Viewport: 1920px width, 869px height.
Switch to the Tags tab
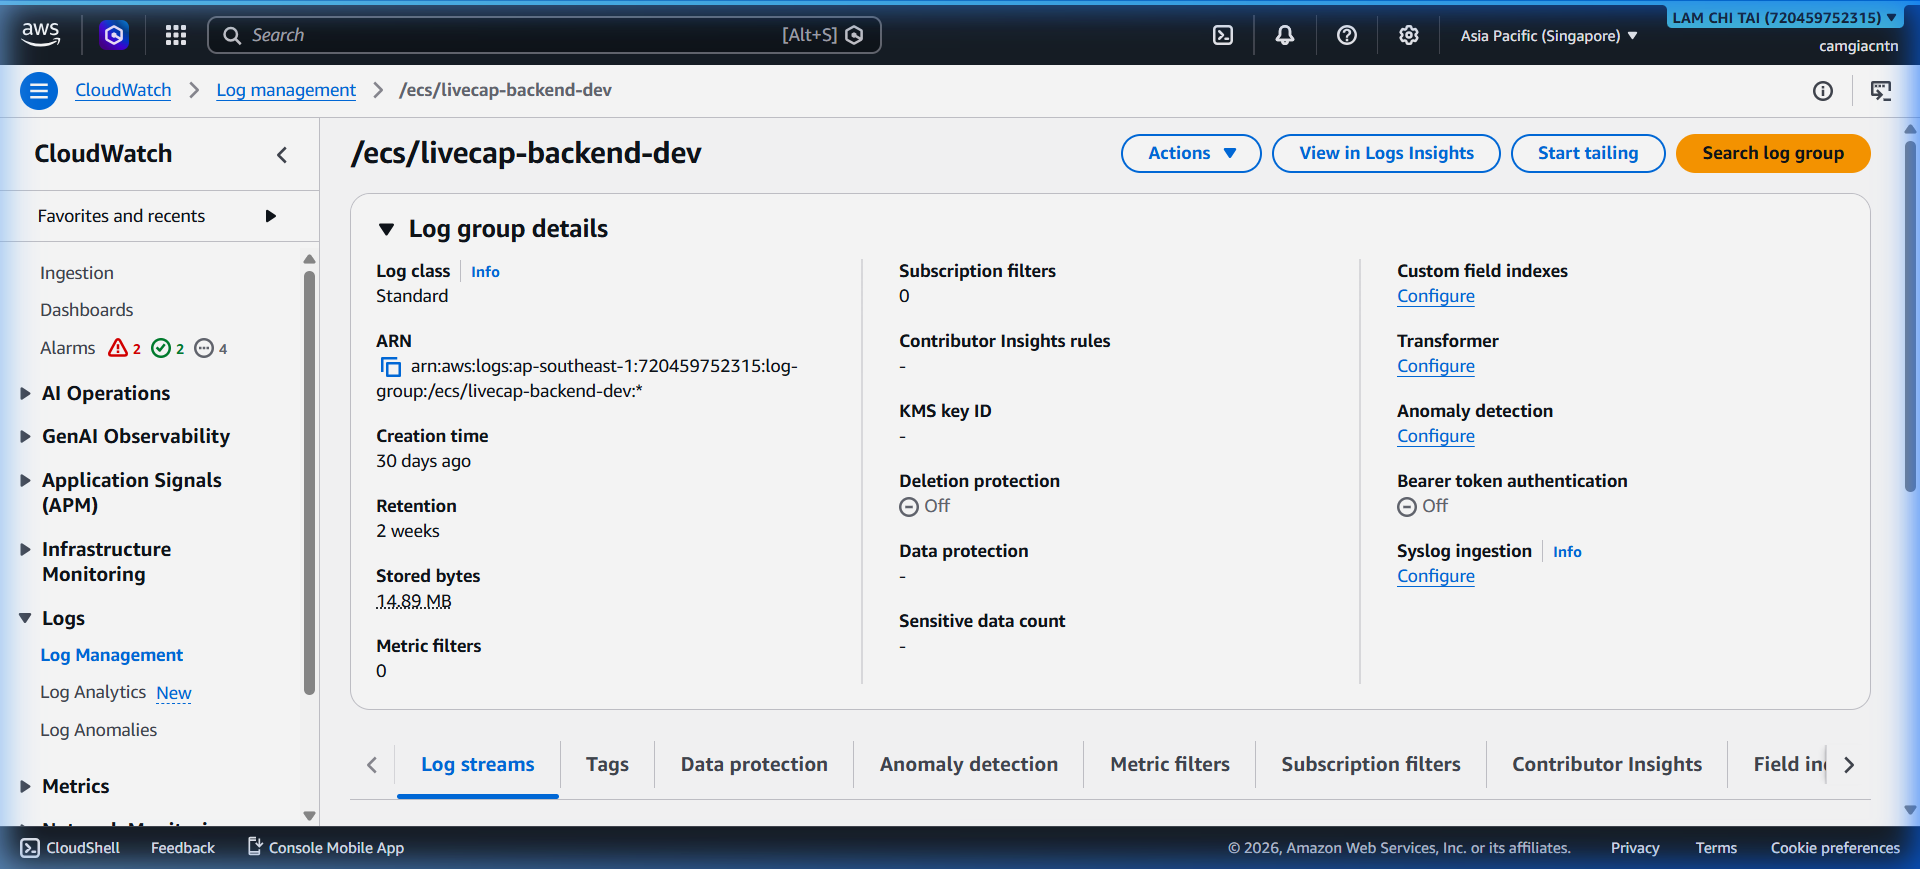click(x=607, y=764)
